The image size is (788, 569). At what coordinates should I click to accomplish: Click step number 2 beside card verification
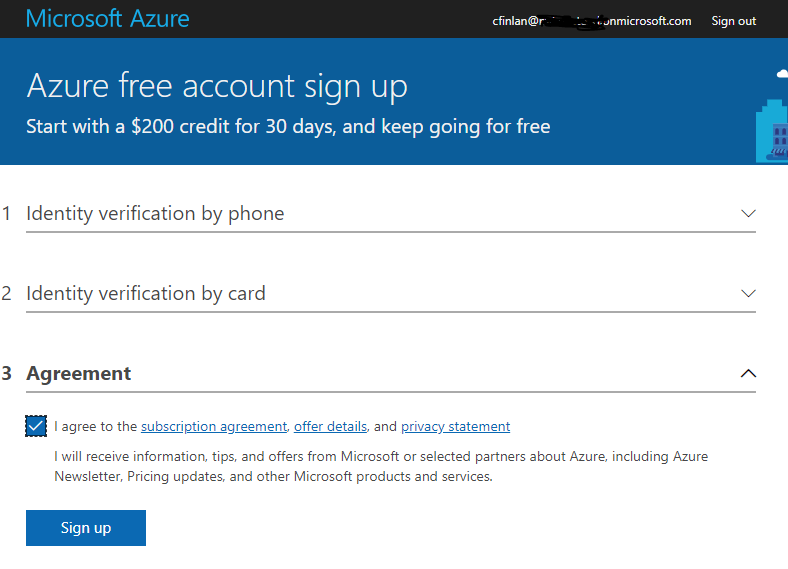(x=7, y=293)
